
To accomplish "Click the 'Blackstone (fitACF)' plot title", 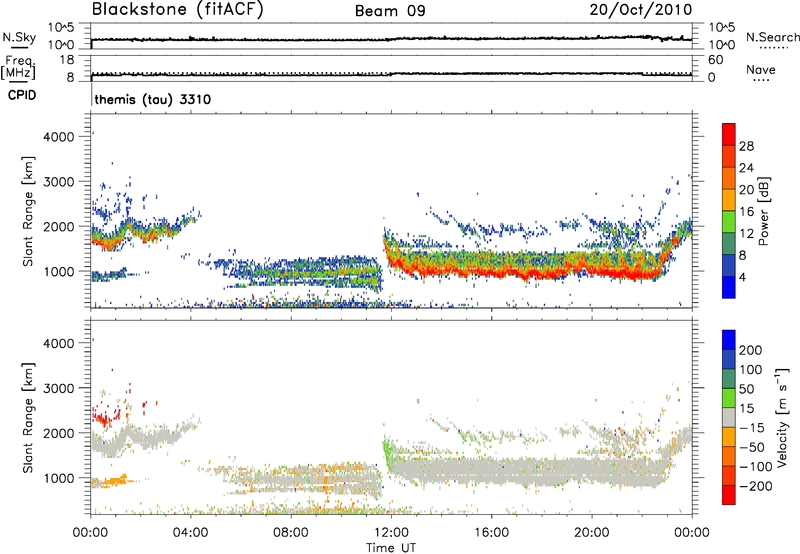I will pyautogui.click(x=177, y=9).
